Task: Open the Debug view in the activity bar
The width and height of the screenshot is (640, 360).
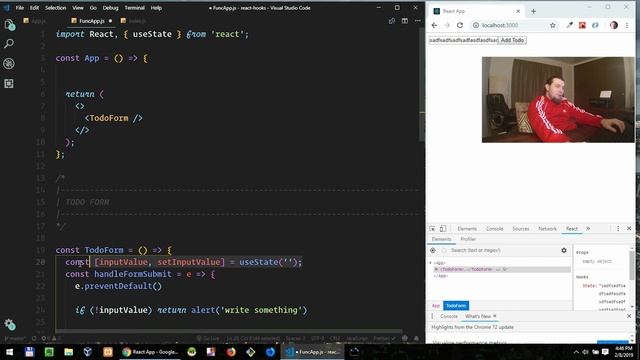Action: click(x=9, y=63)
